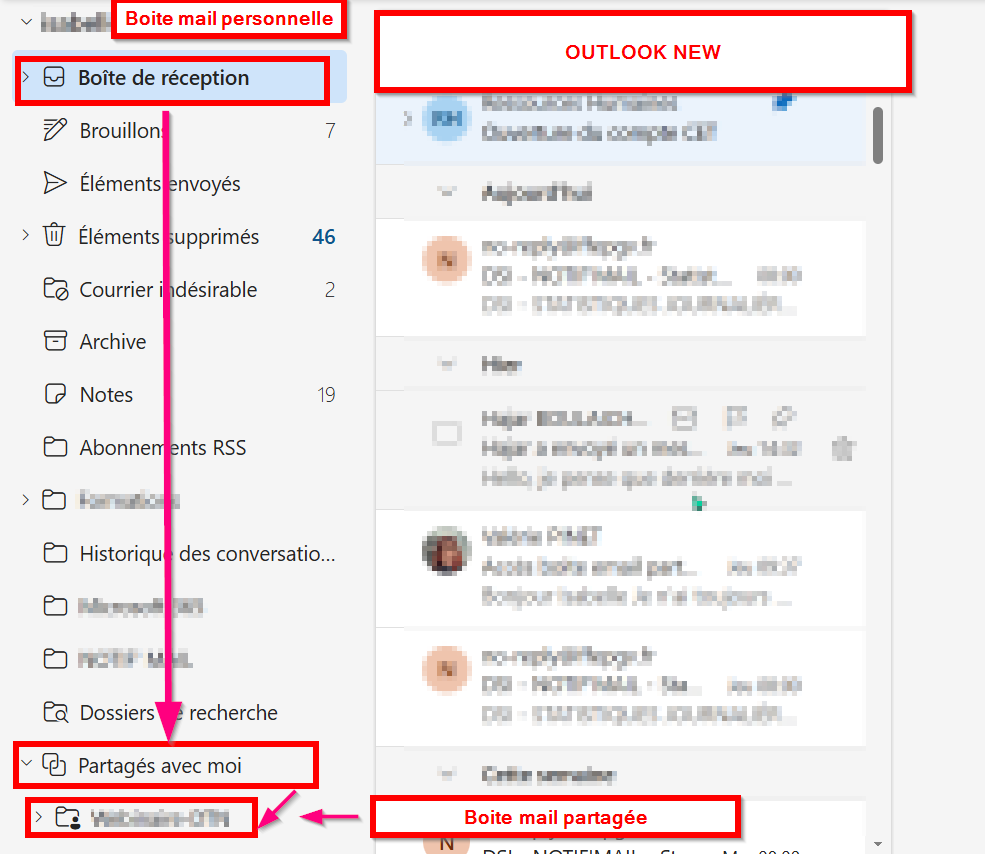
Task: Open the last no-reply message before Cette semaine
Action: click(x=621, y=687)
